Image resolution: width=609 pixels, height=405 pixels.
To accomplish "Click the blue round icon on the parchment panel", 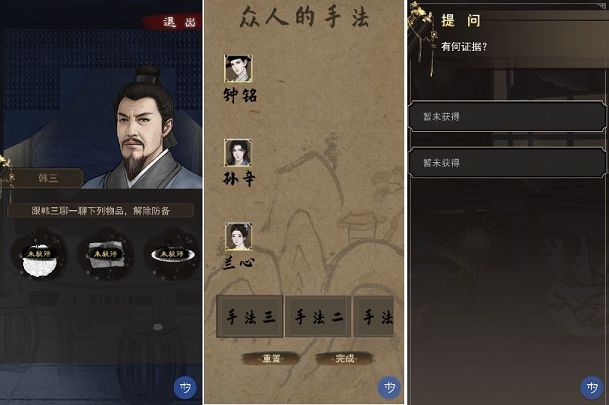I will click(x=389, y=388).
